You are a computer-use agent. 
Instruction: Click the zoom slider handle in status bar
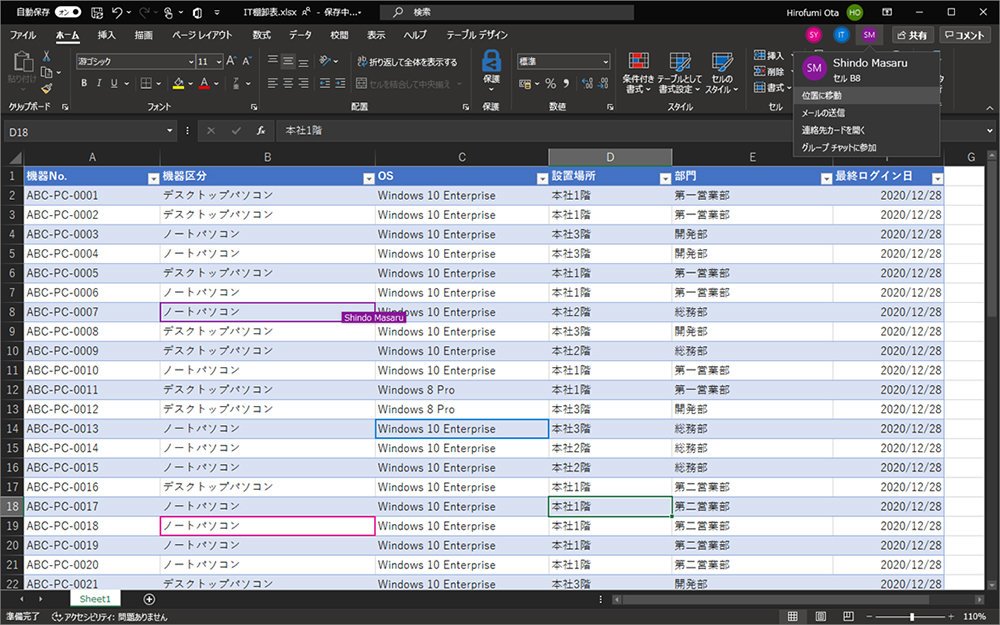point(912,616)
